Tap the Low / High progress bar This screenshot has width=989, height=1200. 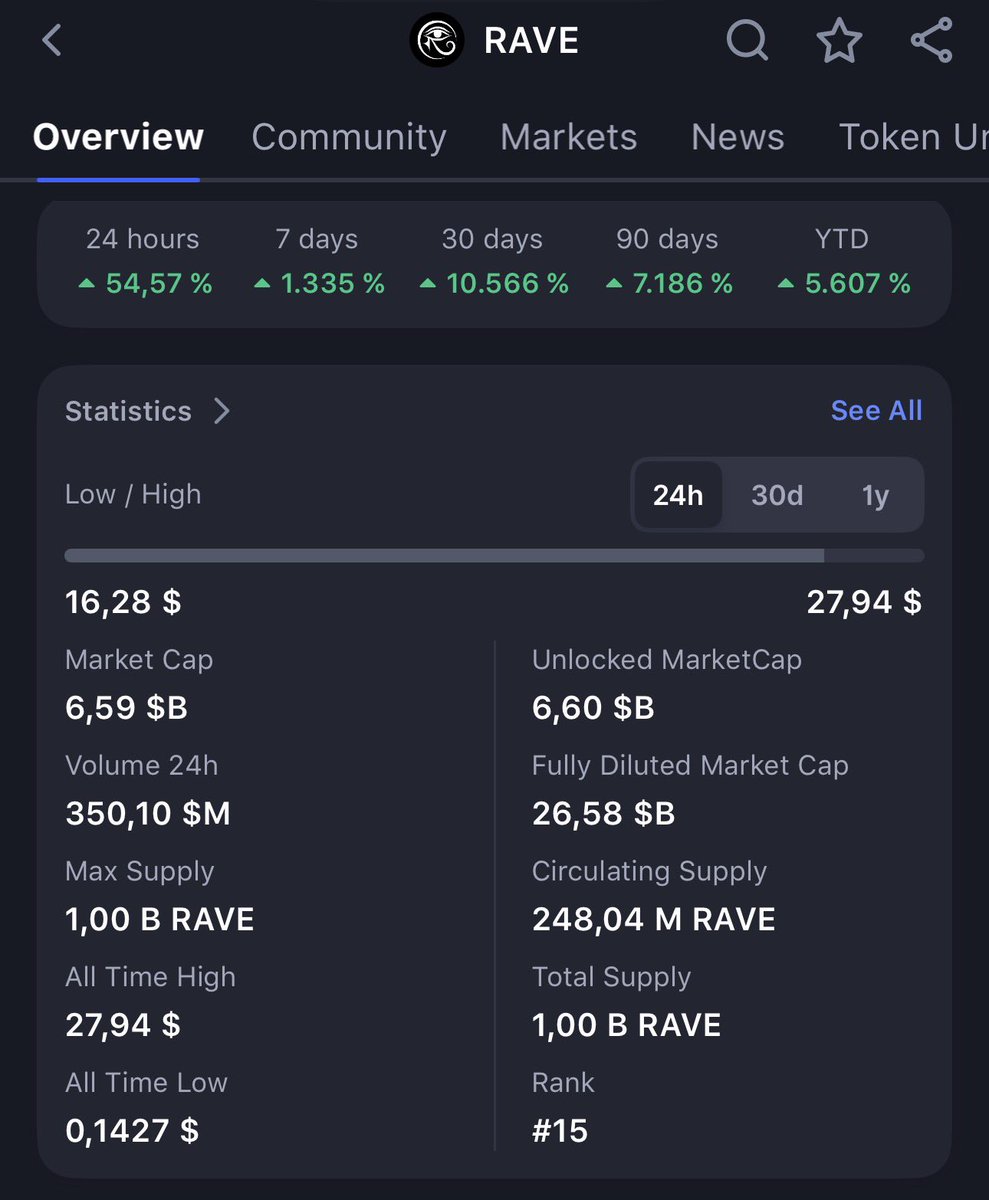(x=494, y=555)
